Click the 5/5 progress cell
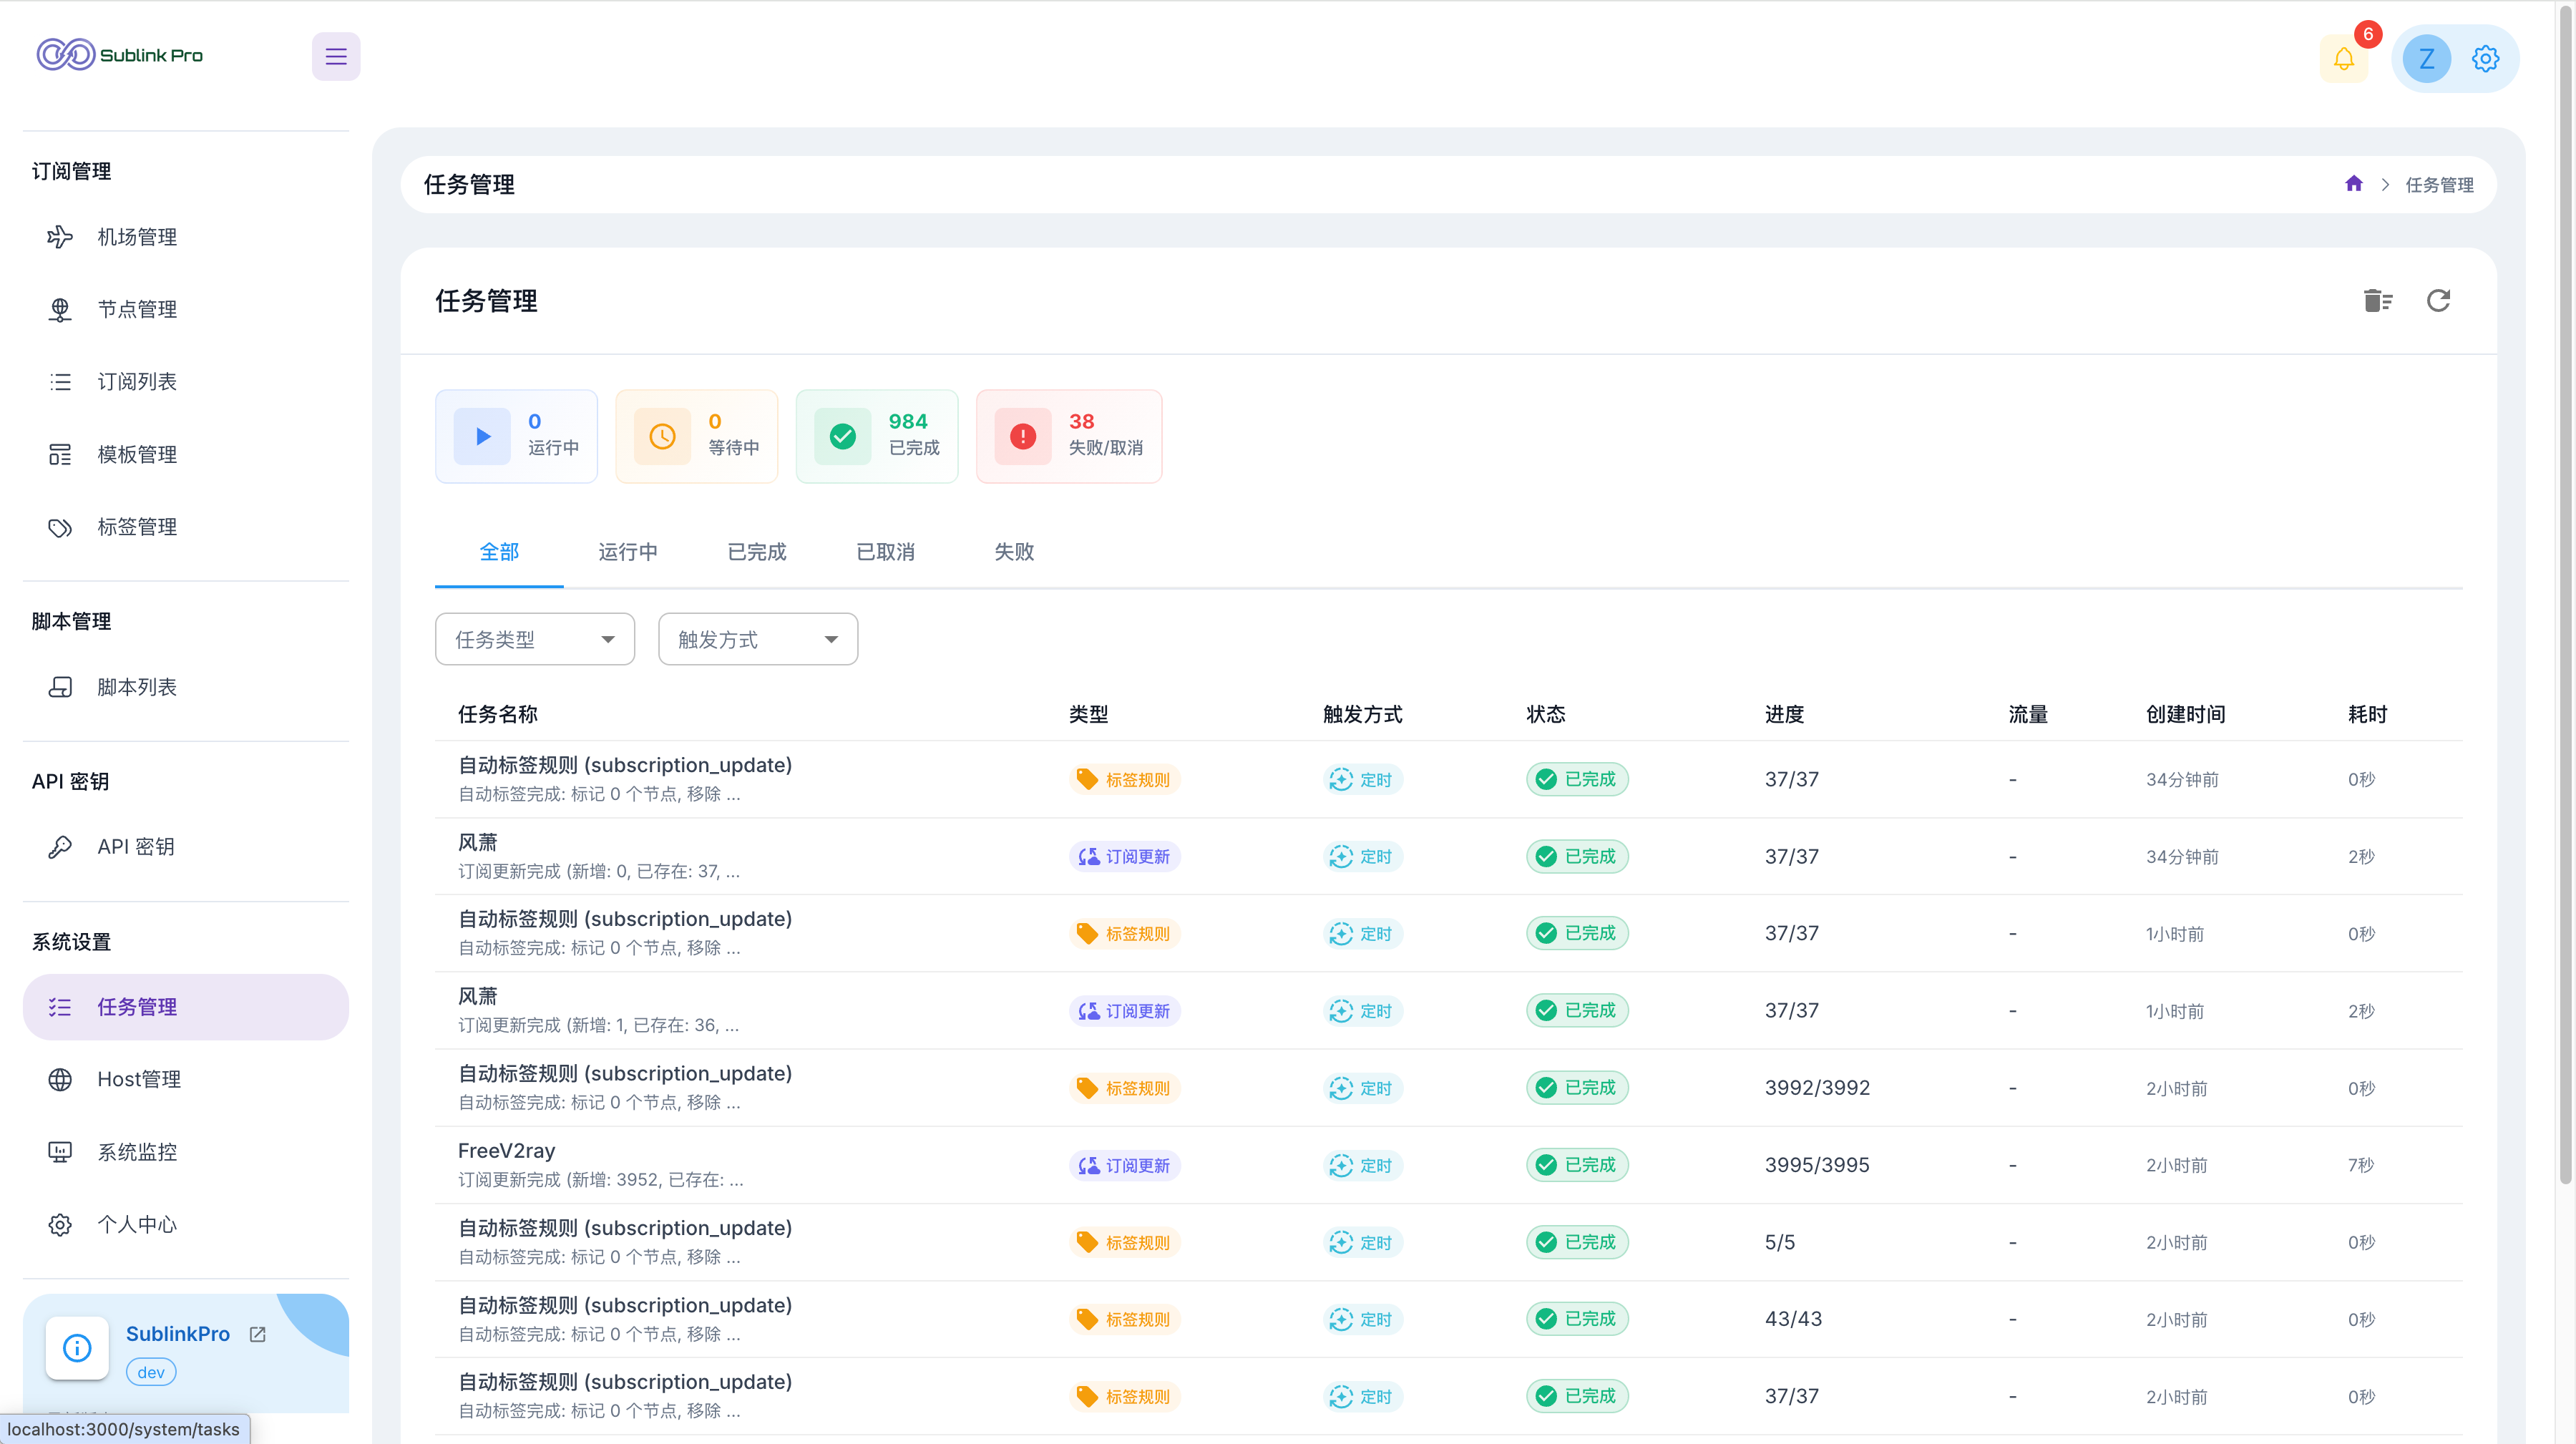Image resolution: width=2576 pixels, height=1444 pixels. (x=1780, y=1242)
